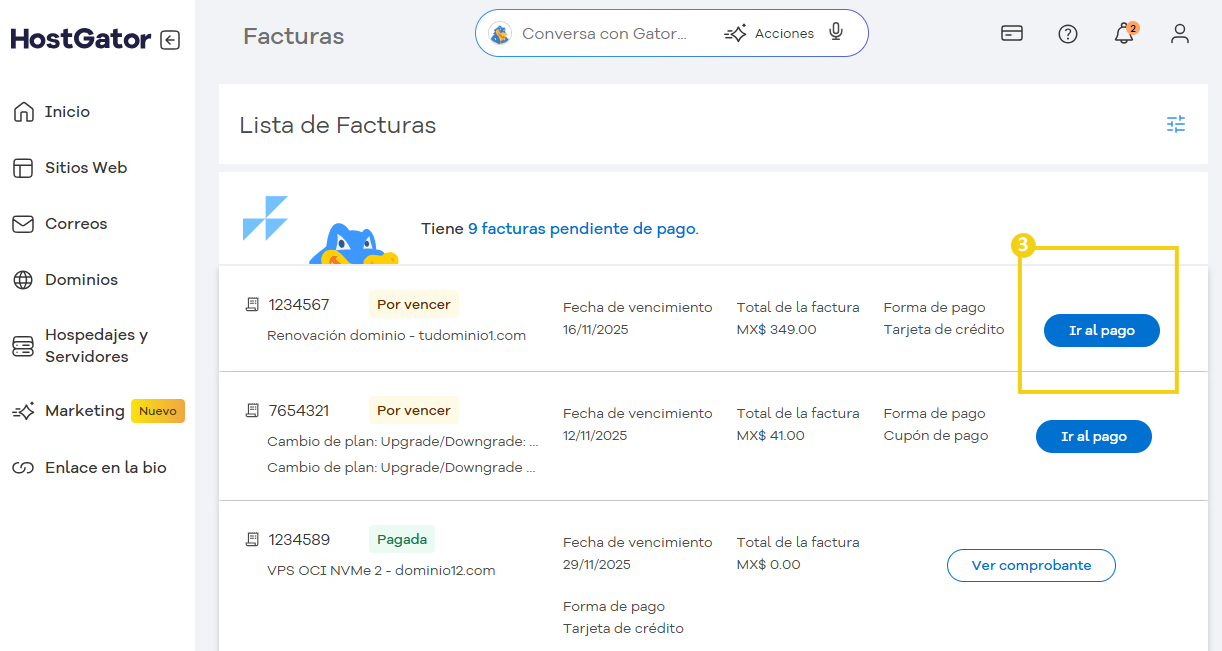Open Sitios Web via its grid icon
Screen dimensions: 1222x651
click(x=22, y=167)
